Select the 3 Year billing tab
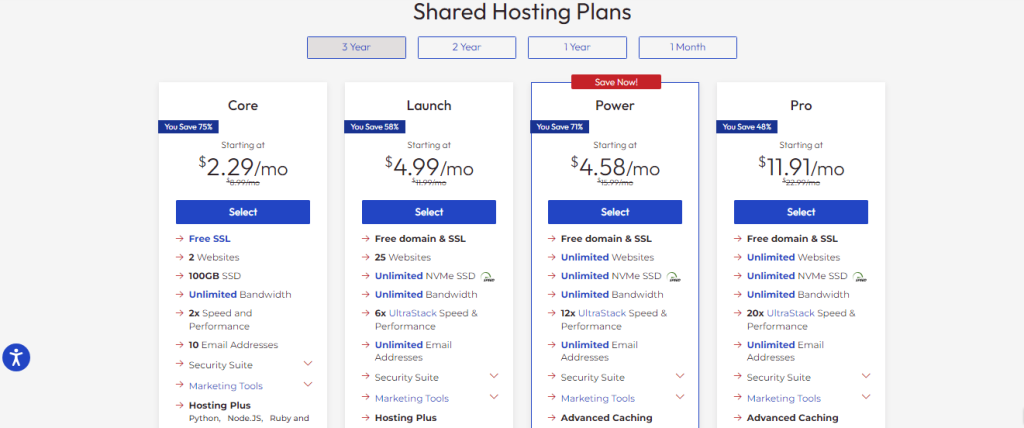Image resolution: width=1024 pixels, height=428 pixels. [x=356, y=47]
